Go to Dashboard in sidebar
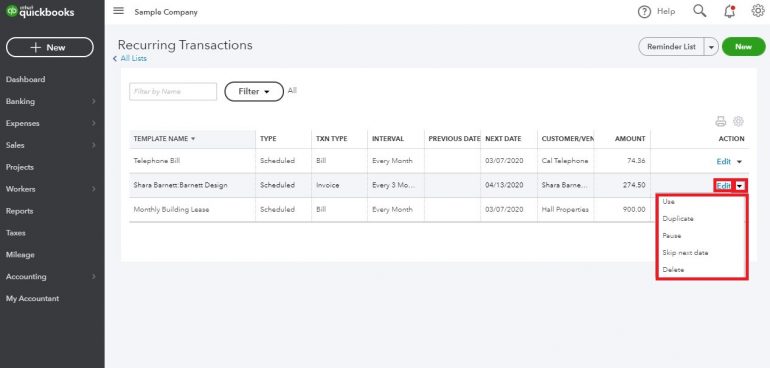 point(26,79)
